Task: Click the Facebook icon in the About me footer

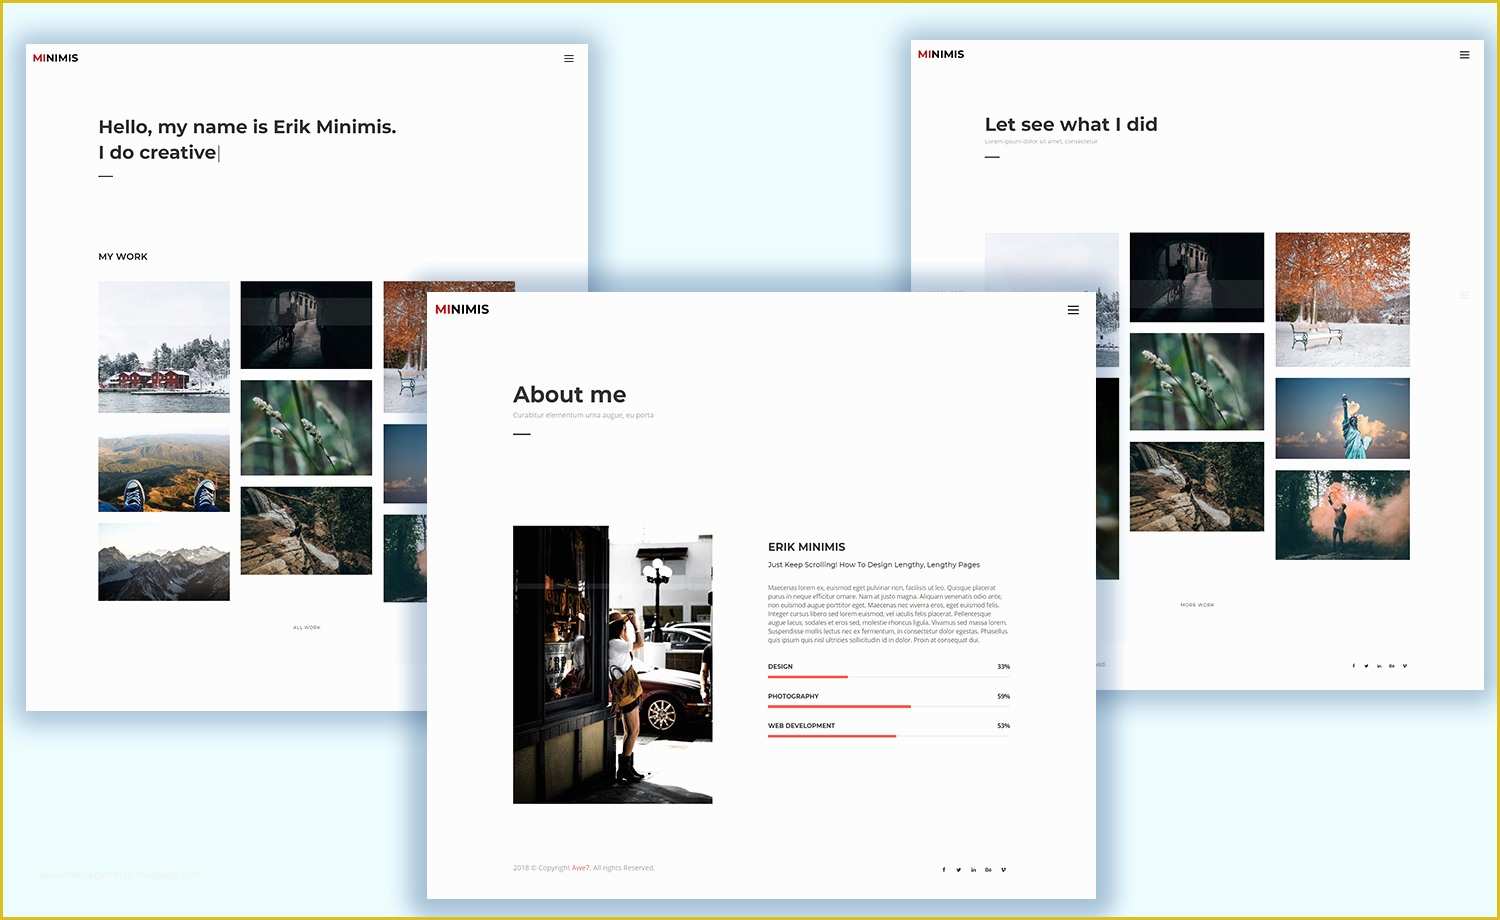Action: [x=943, y=869]
